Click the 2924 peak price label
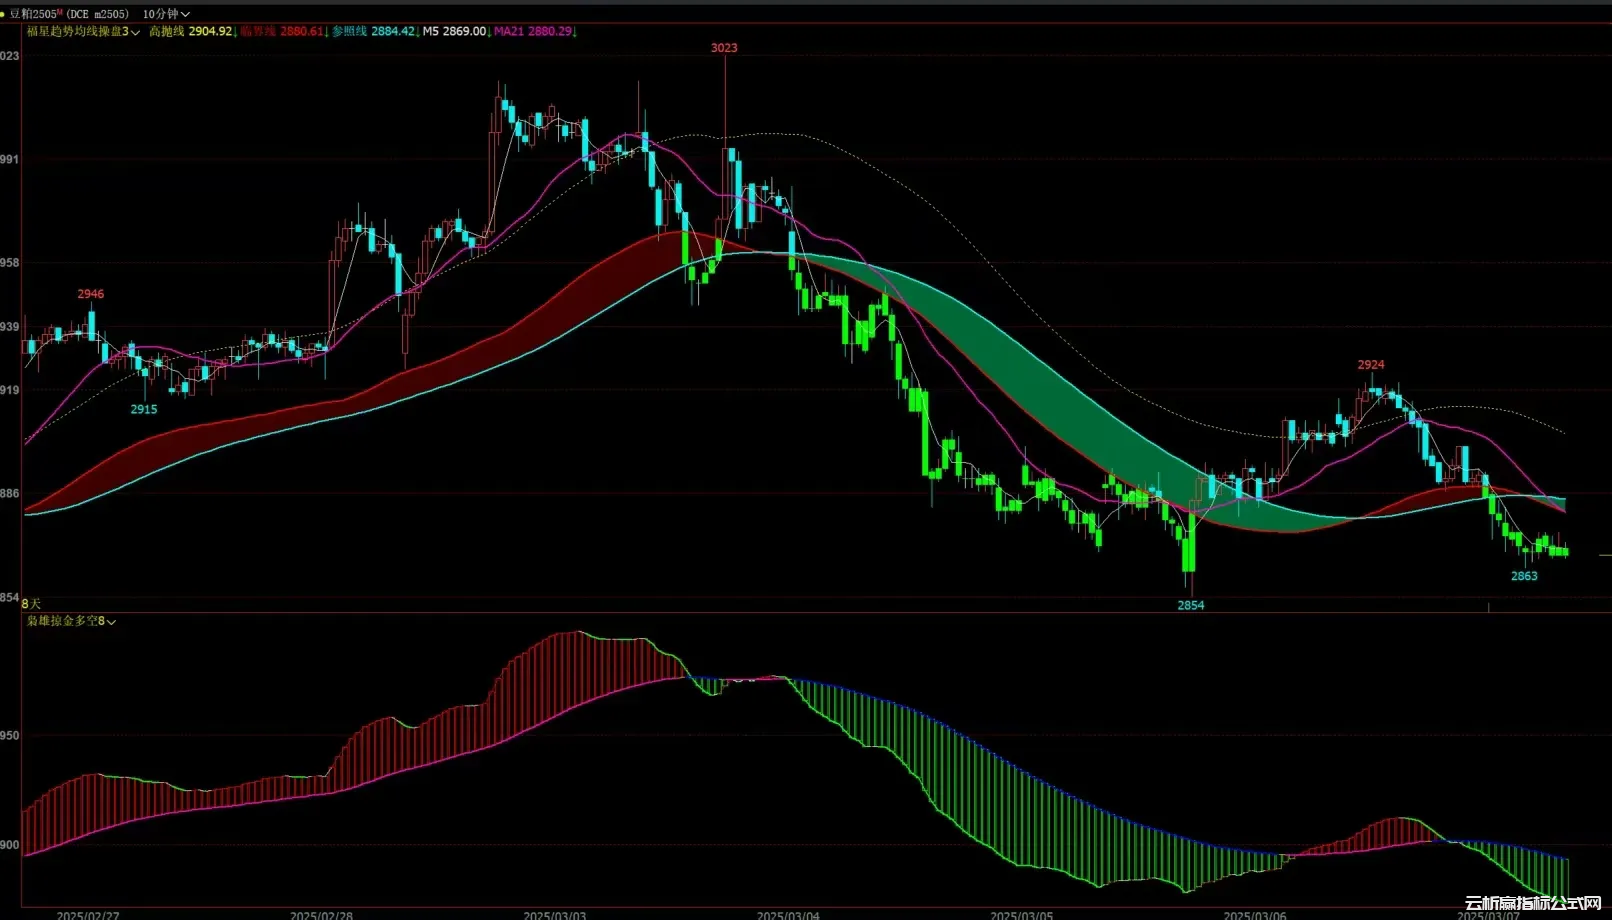 tap(1371, 365)
